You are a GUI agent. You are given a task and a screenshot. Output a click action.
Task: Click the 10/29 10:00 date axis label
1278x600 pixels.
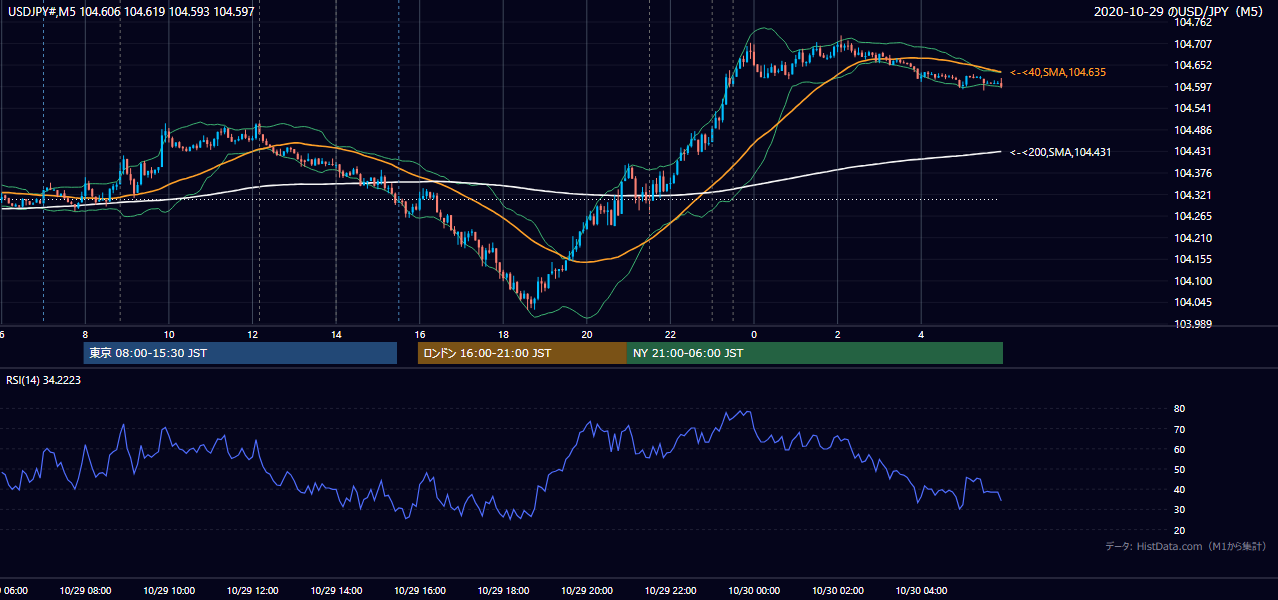169,591
